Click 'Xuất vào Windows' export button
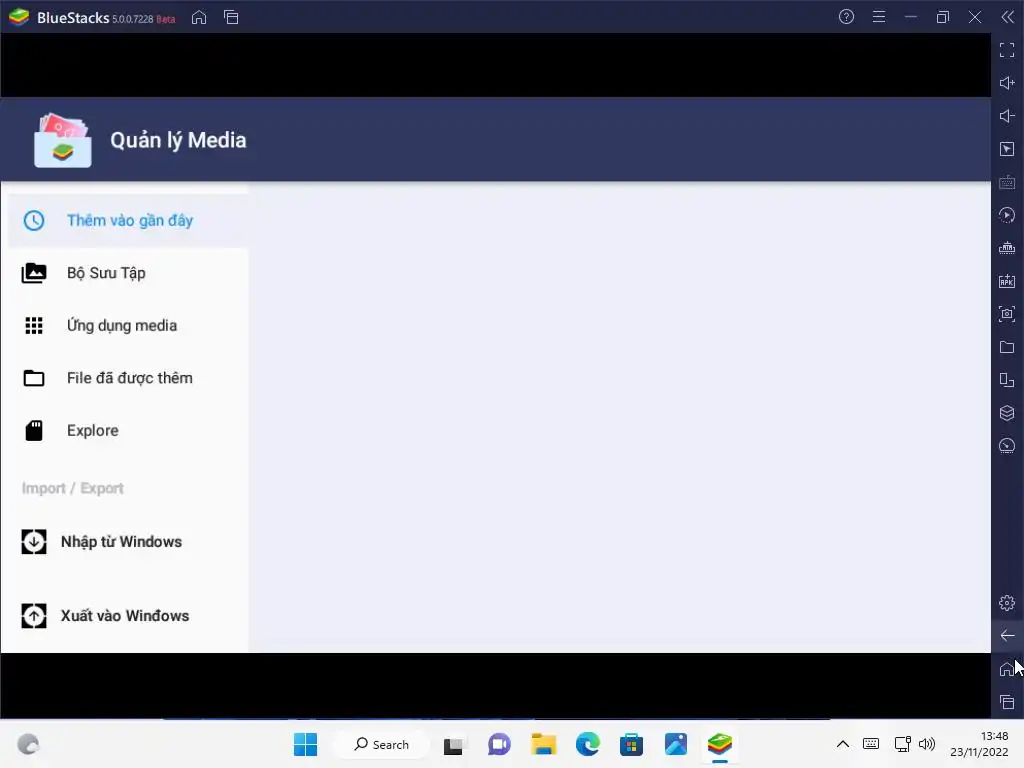This screenshot has height=768, width=1024. click(x=105, y=616)
